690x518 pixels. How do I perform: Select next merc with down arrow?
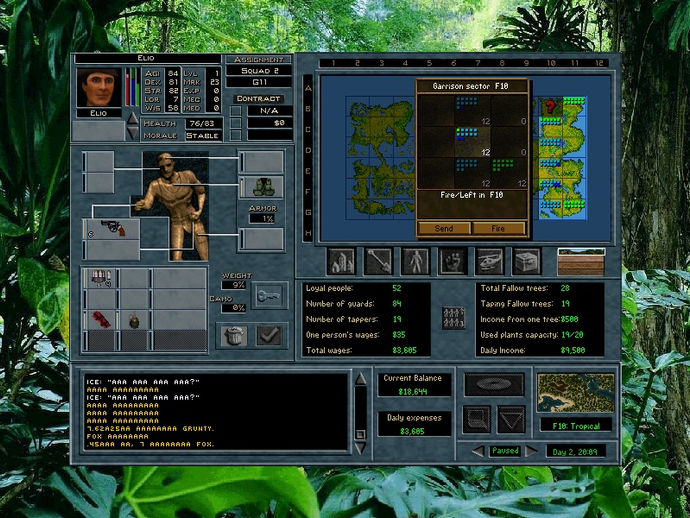point(132,133)
